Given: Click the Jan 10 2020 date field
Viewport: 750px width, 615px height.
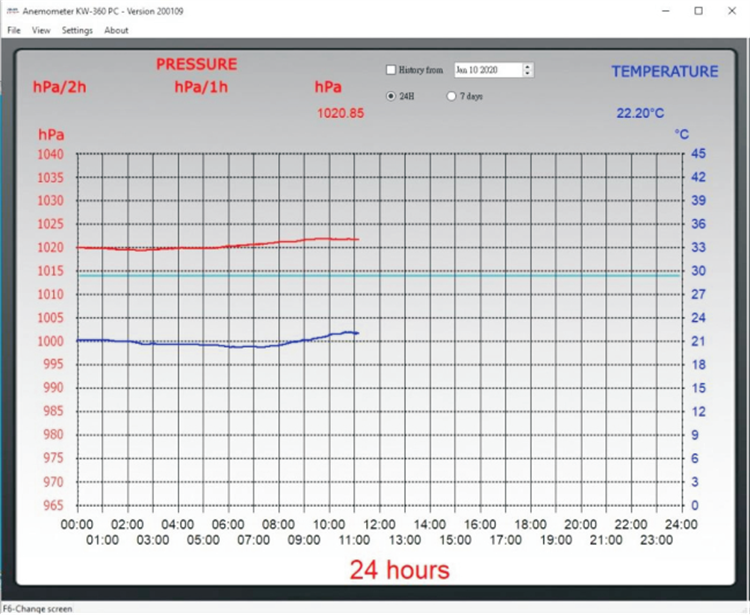Looking at the screenshot, I should 487,70.
